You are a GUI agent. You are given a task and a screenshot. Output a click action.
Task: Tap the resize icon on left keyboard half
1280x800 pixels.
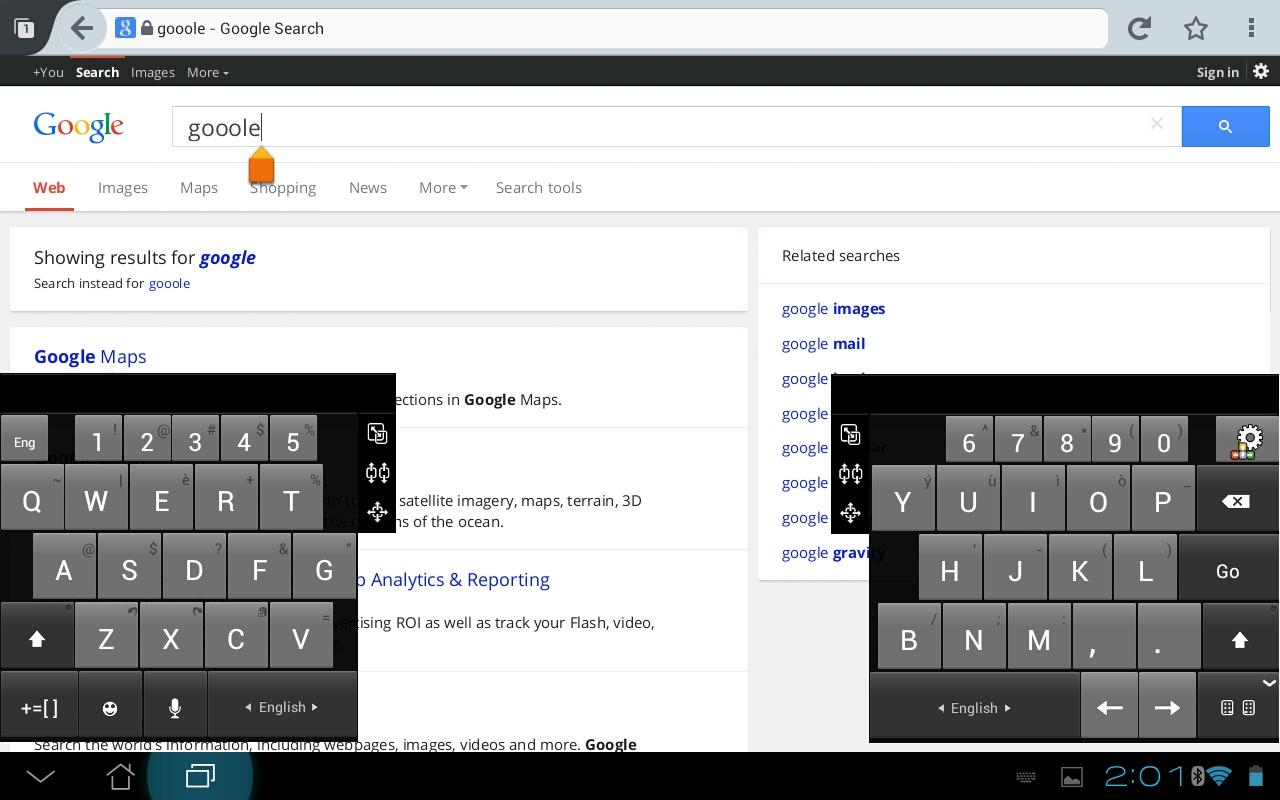[377, 433]
